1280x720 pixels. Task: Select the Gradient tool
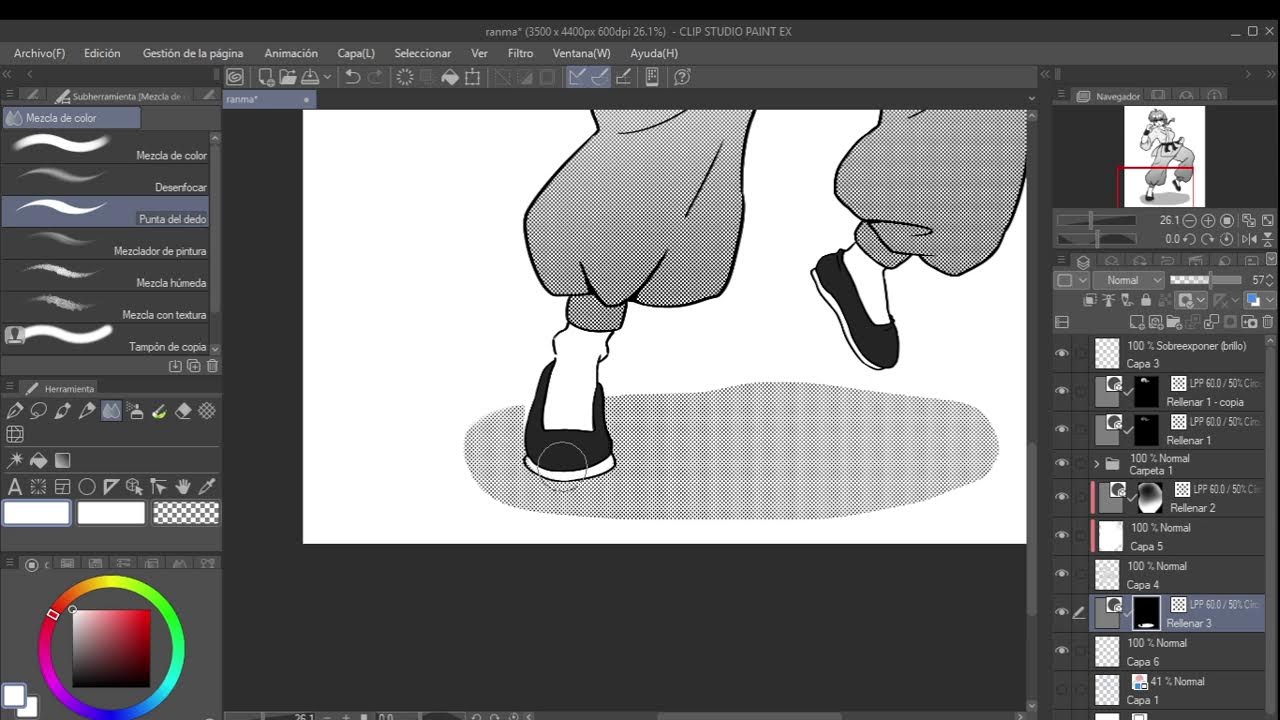pos(63,460)
